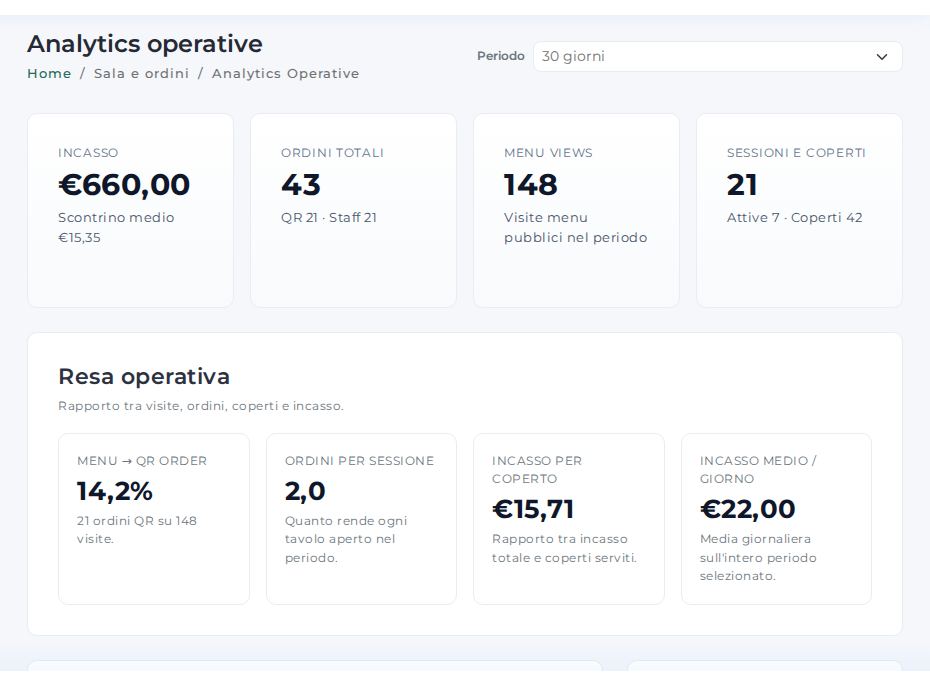Click the Resa operativa section heading

pos(144,377)
